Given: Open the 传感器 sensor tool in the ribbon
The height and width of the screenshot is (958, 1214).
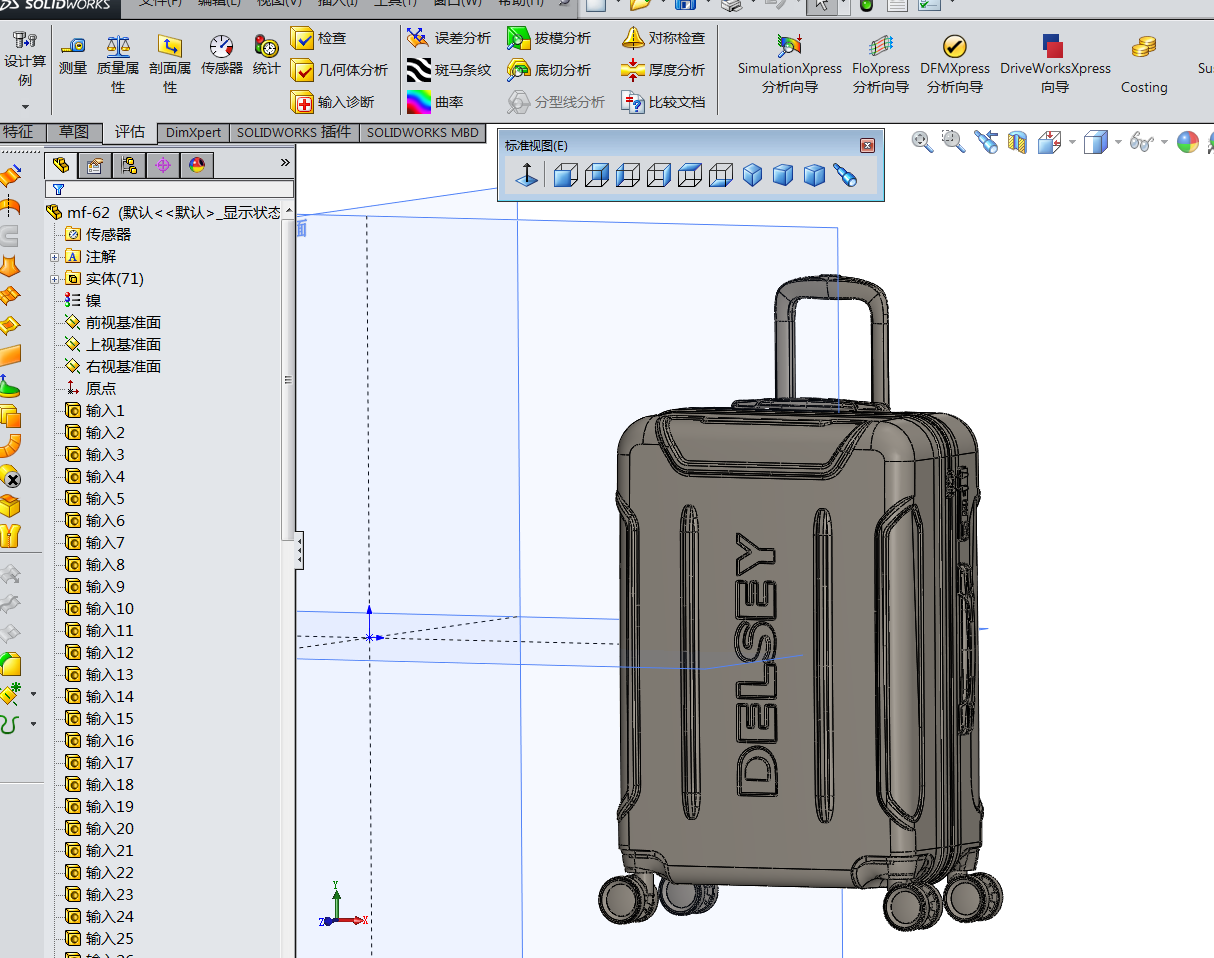Looking at the screenshot, I should 222,55.
